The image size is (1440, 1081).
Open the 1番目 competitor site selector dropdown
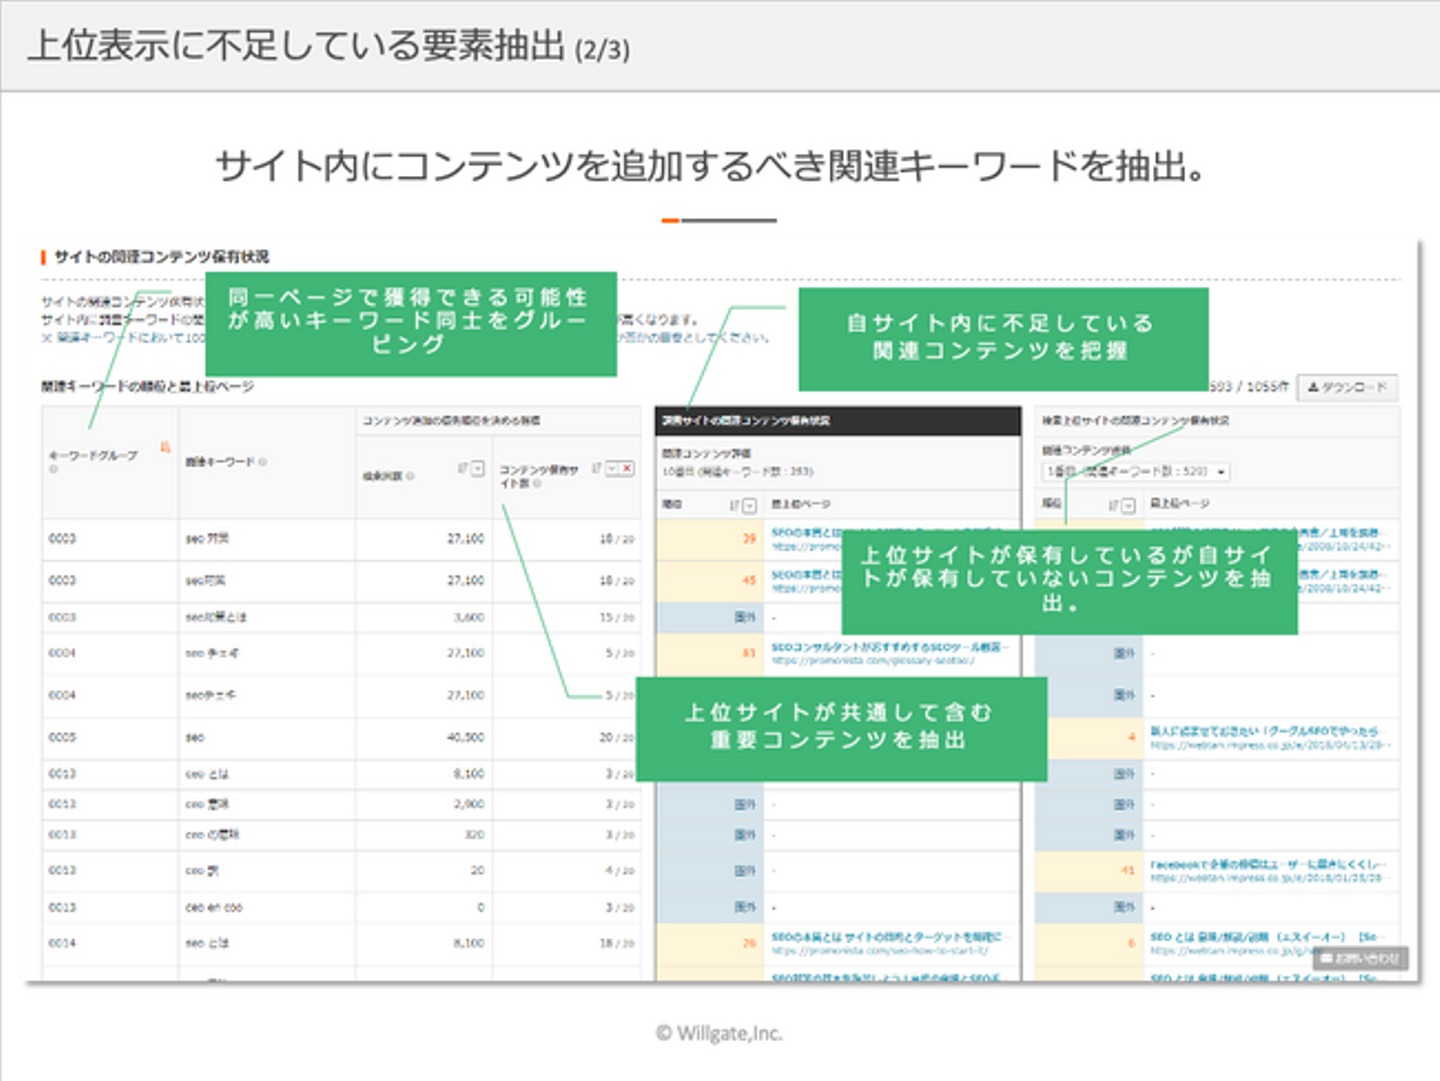pyautogui.click(x=1135, y=471)
